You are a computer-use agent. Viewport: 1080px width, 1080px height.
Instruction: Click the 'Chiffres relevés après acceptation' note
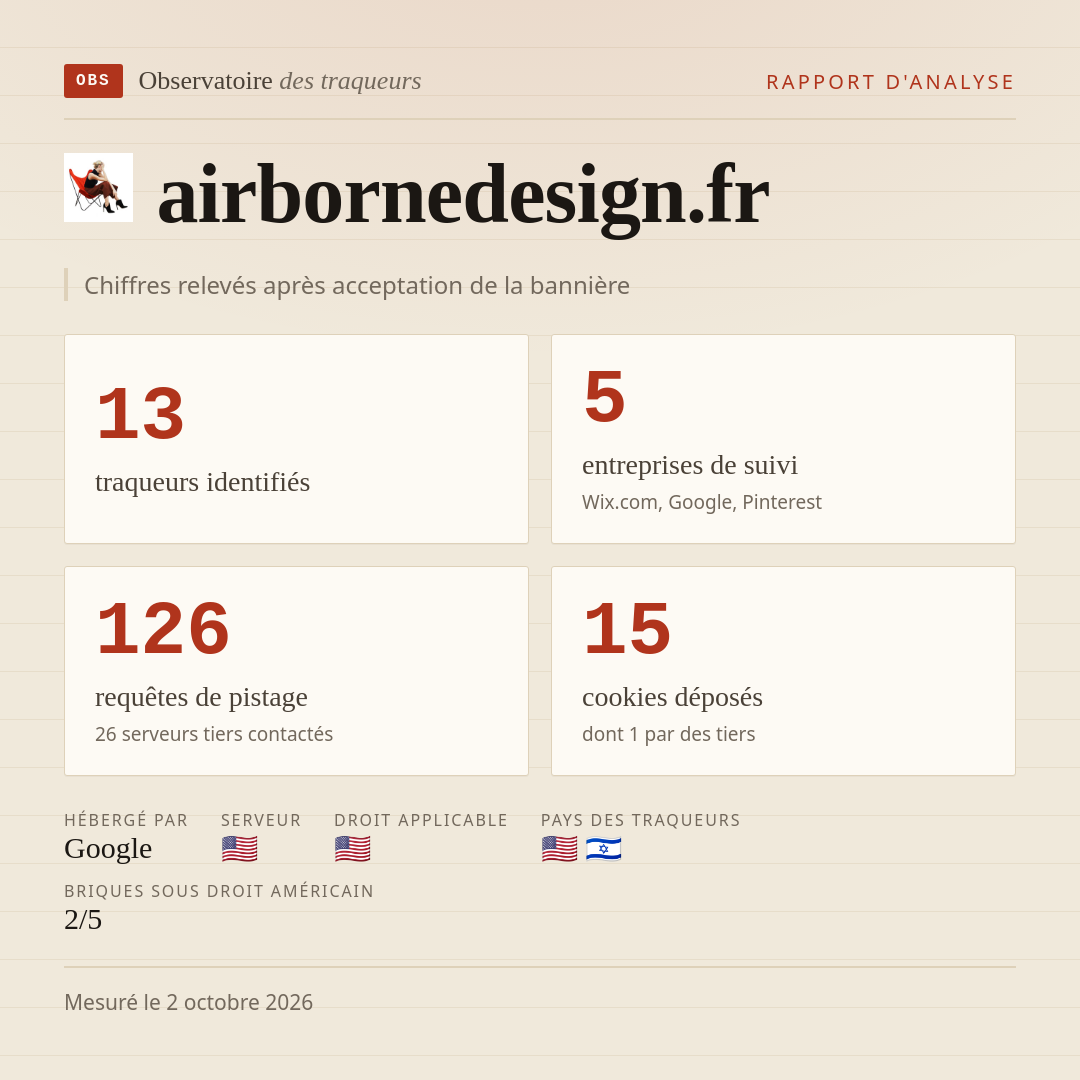(357, 285)
